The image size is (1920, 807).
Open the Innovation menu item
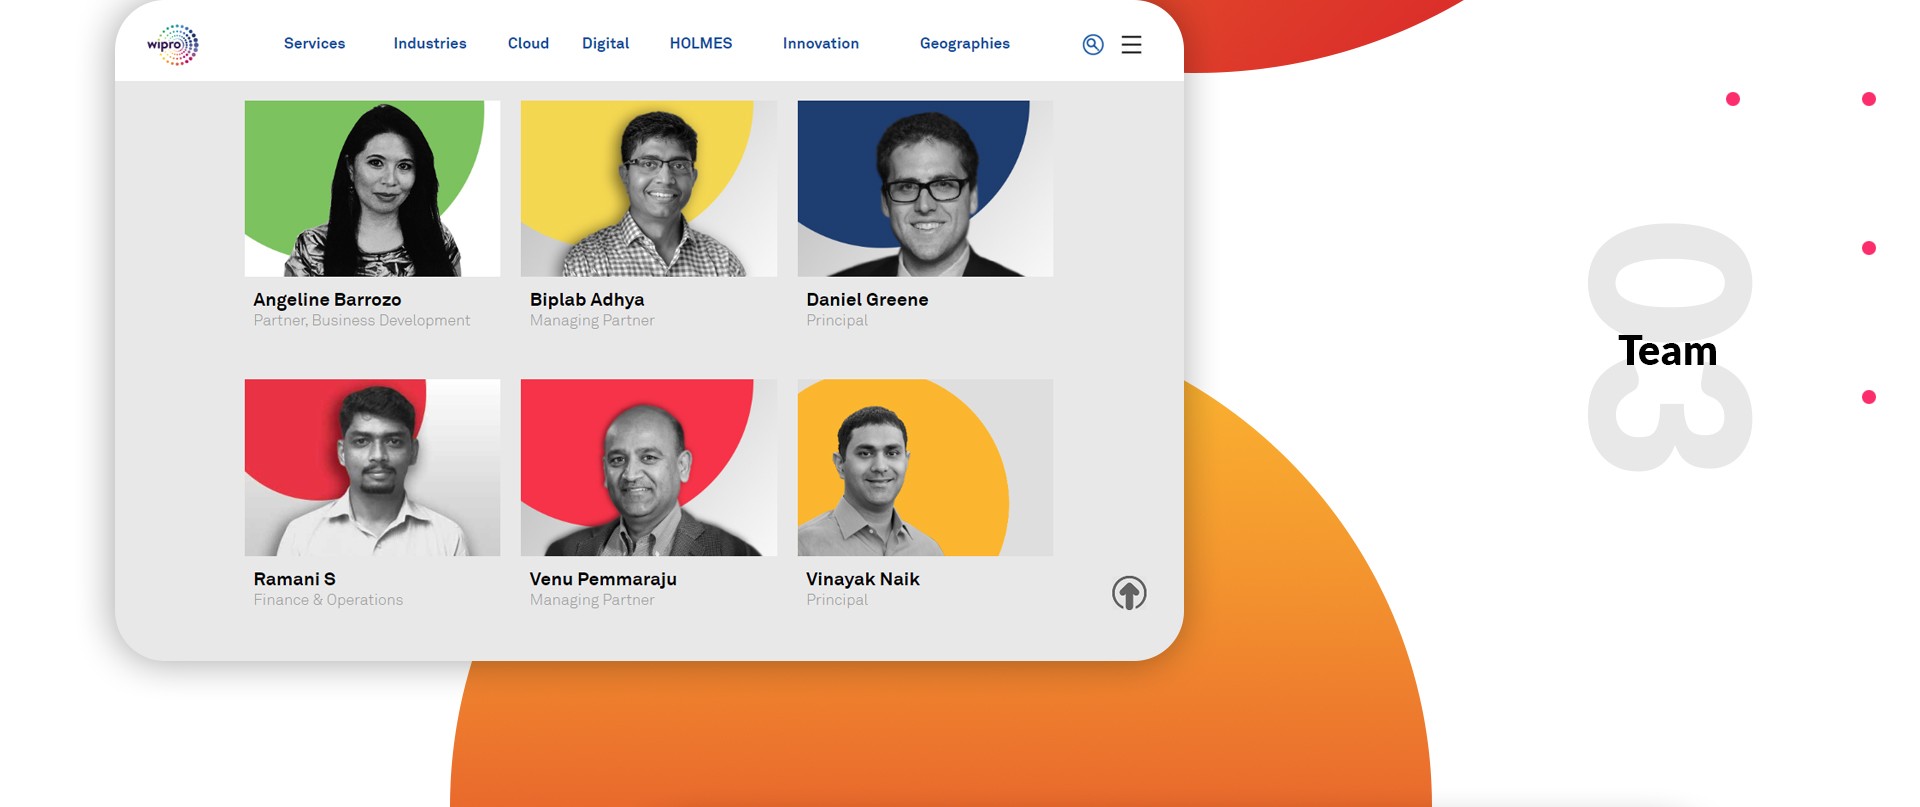tap(821, 43)
